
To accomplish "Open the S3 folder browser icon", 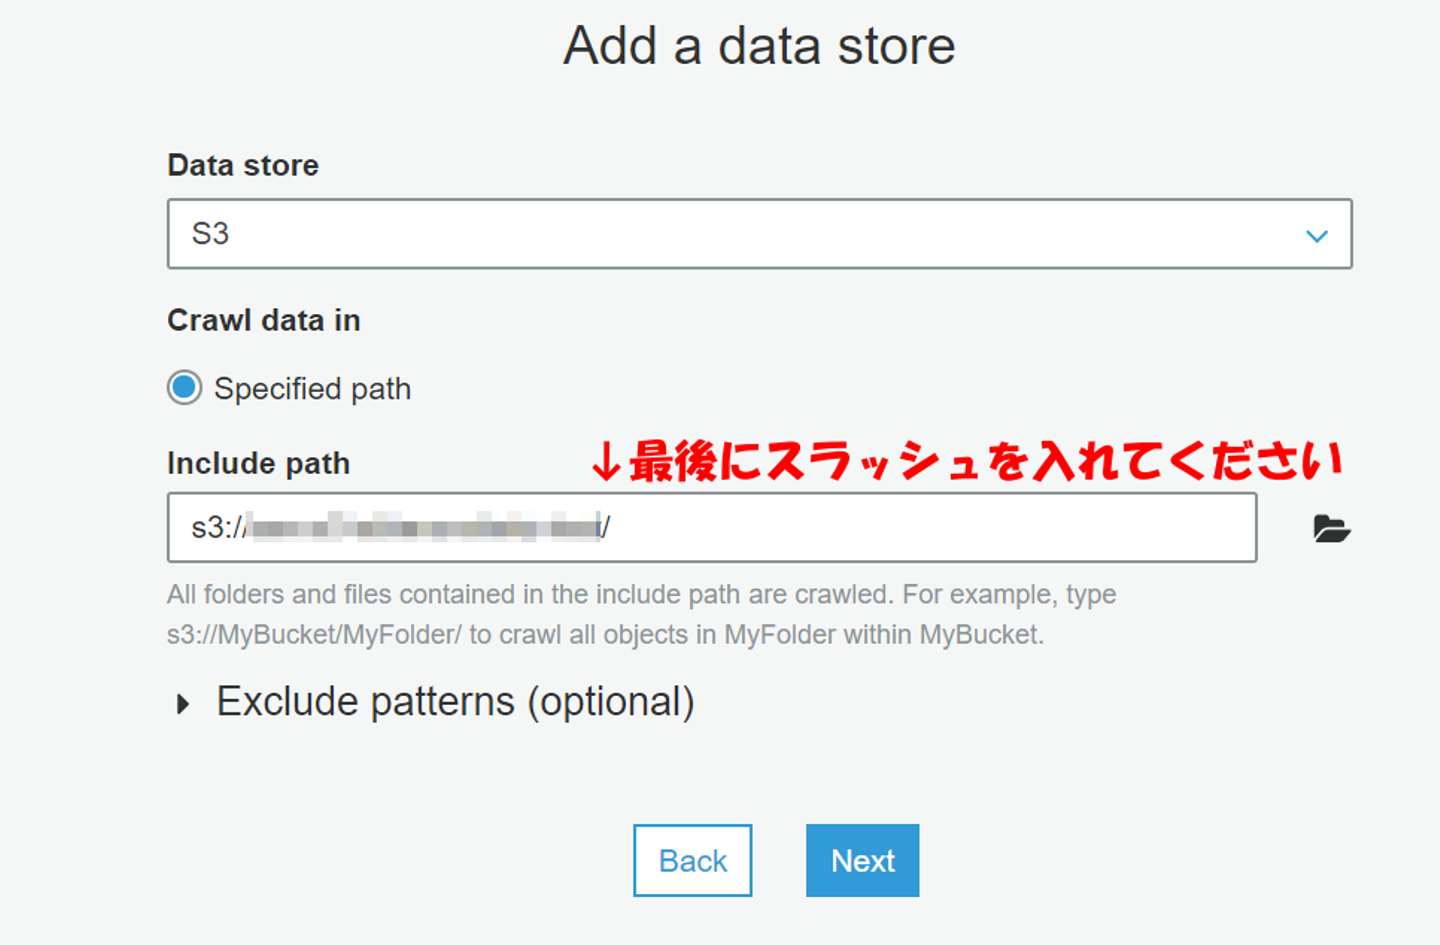I will pos(1331,528).
